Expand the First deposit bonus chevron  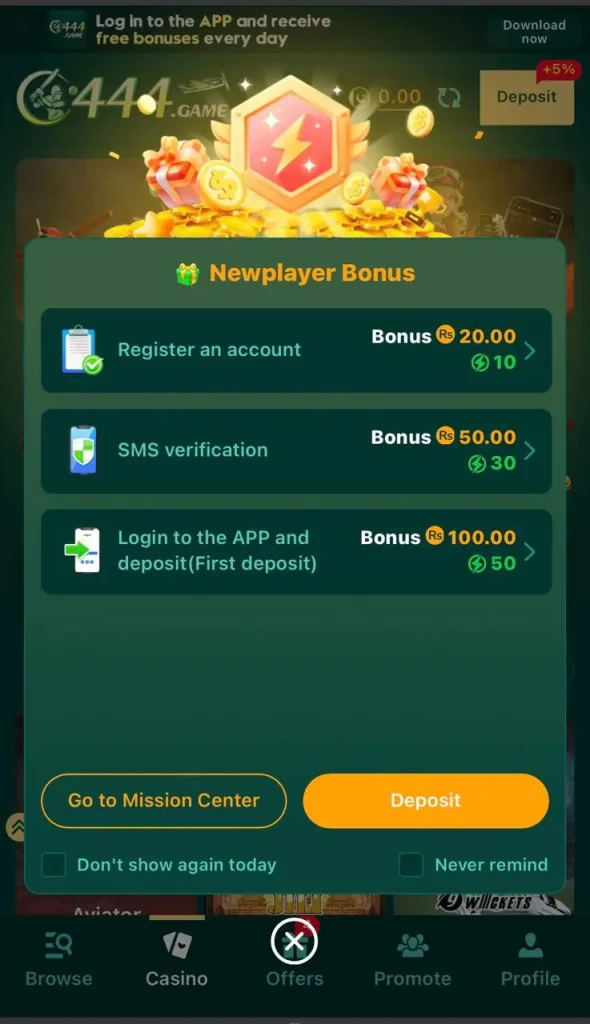(x=530, y=552)
